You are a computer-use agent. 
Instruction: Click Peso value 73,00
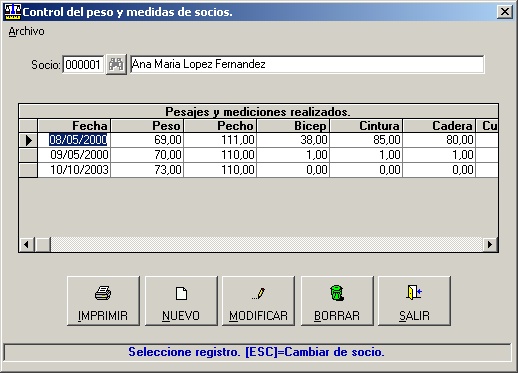coord(147,170)
